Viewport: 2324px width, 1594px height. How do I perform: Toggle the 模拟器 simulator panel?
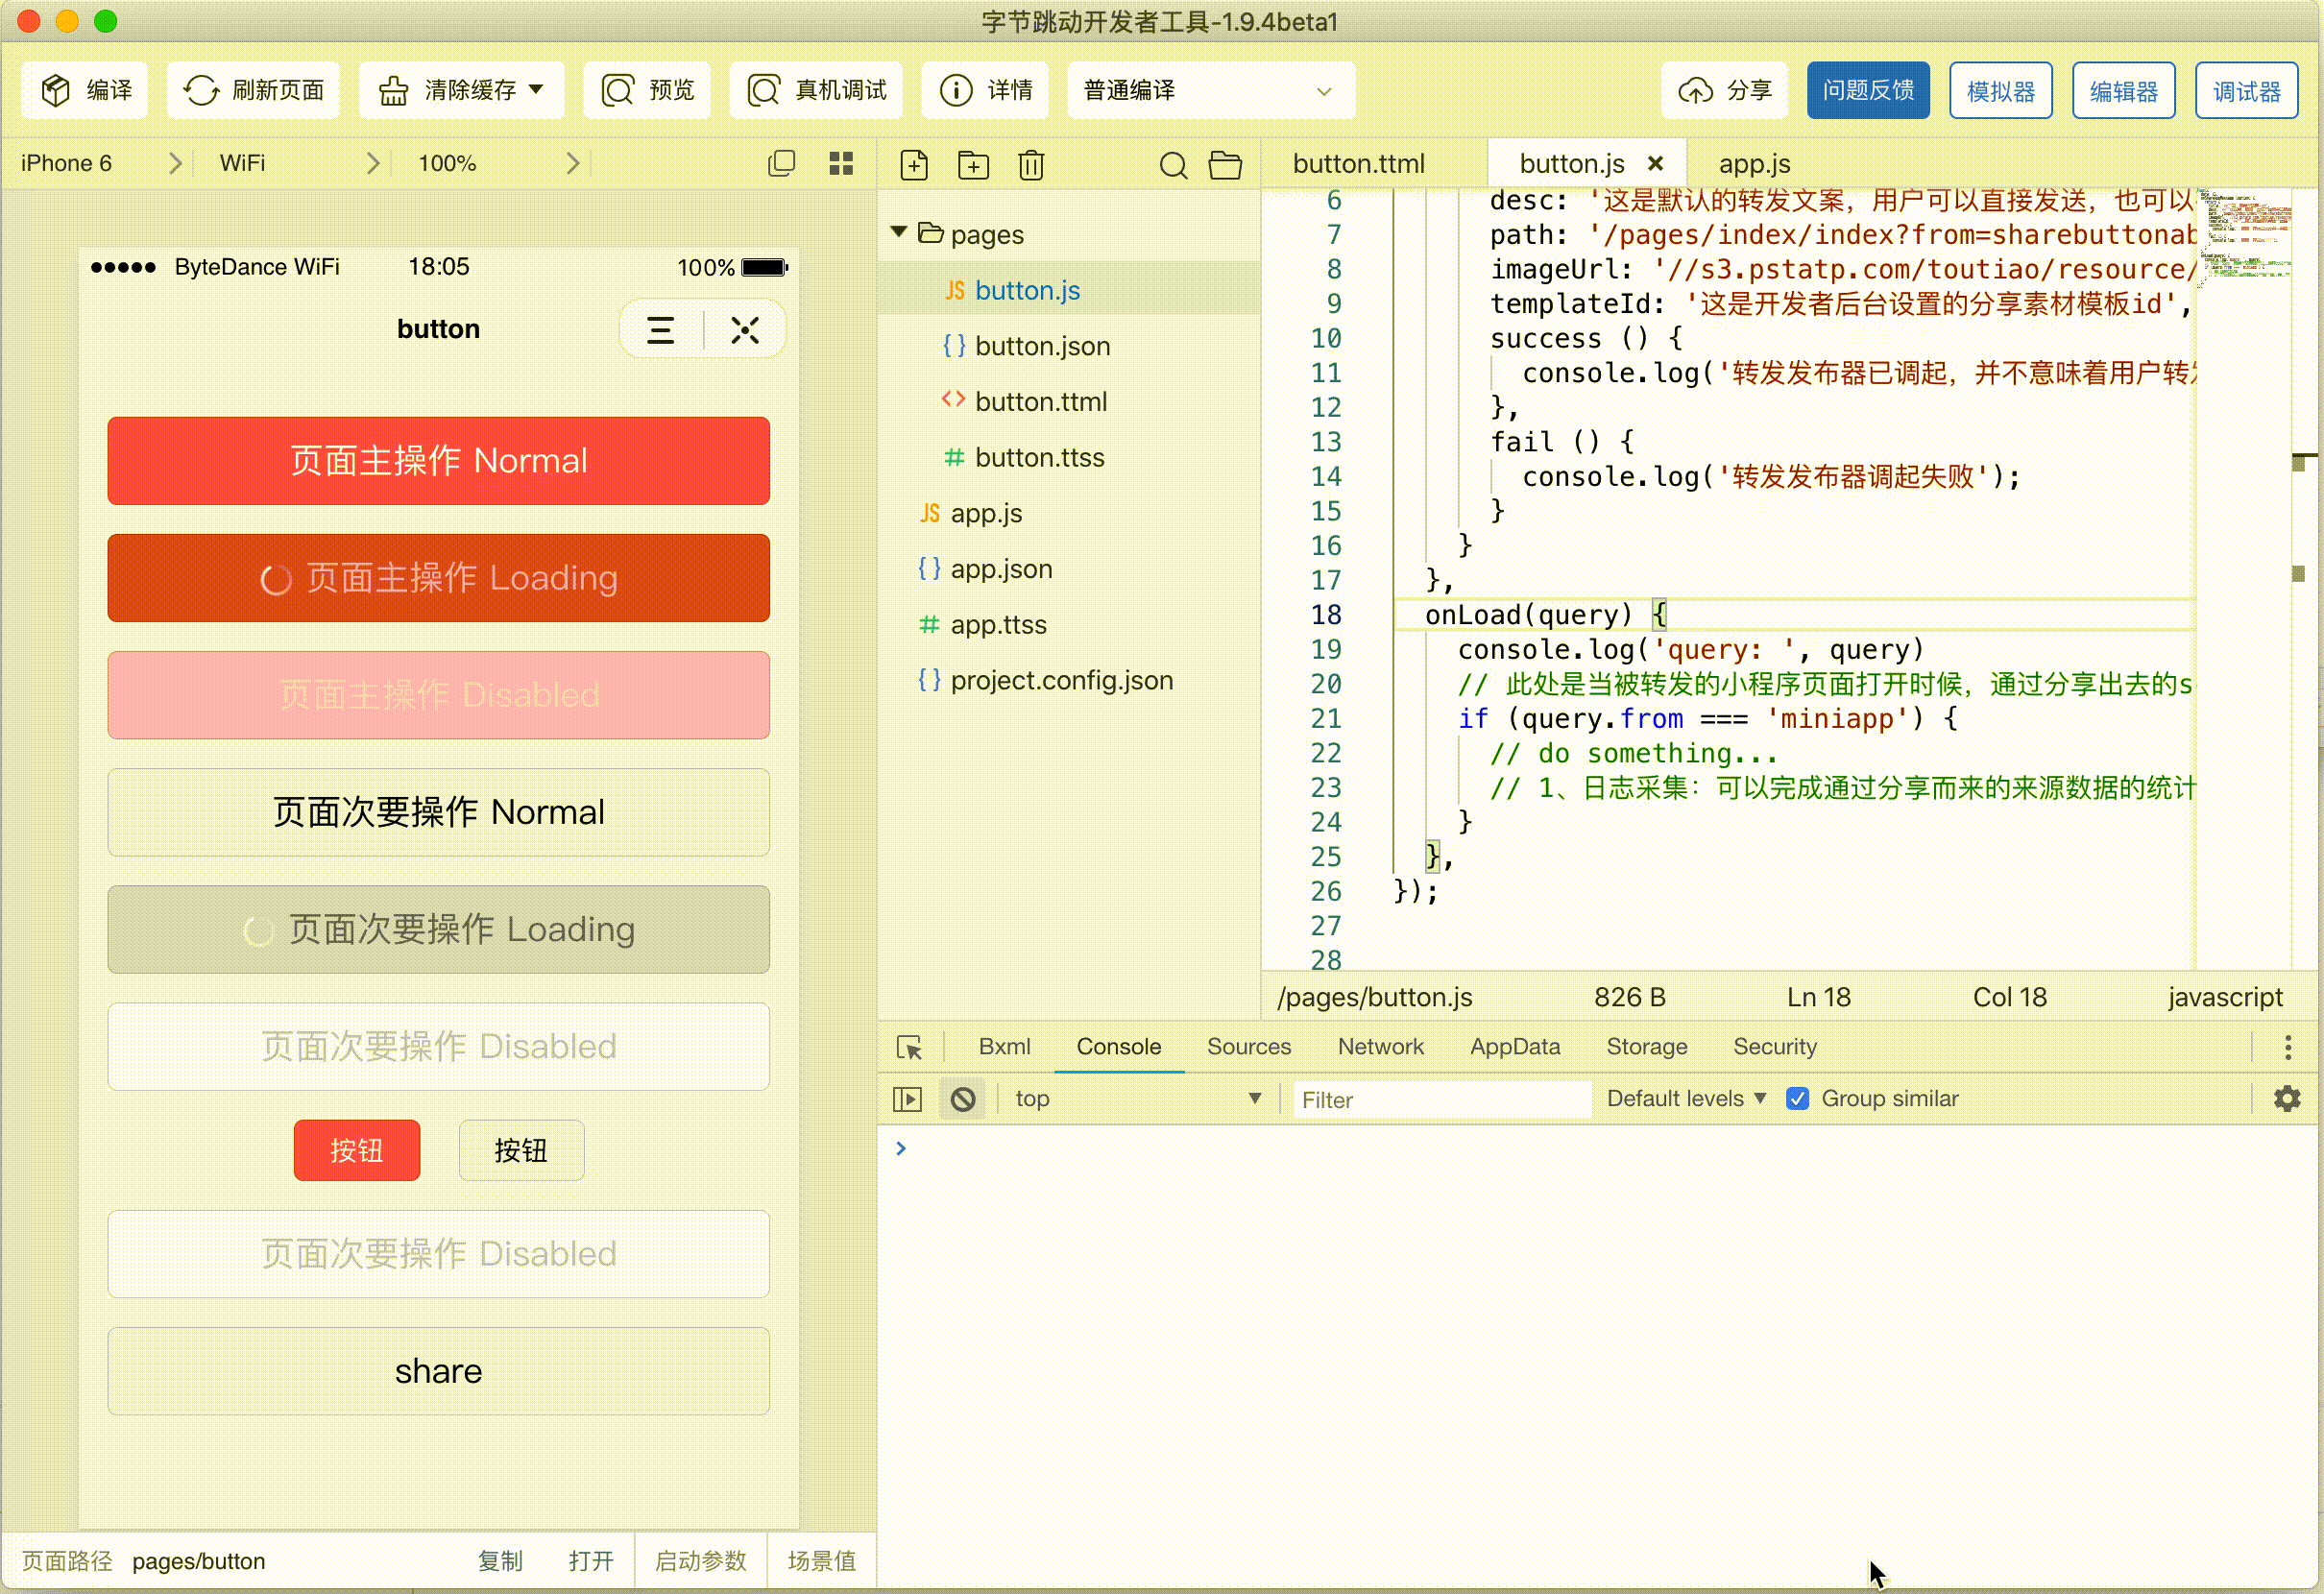tap(2000, 90)
